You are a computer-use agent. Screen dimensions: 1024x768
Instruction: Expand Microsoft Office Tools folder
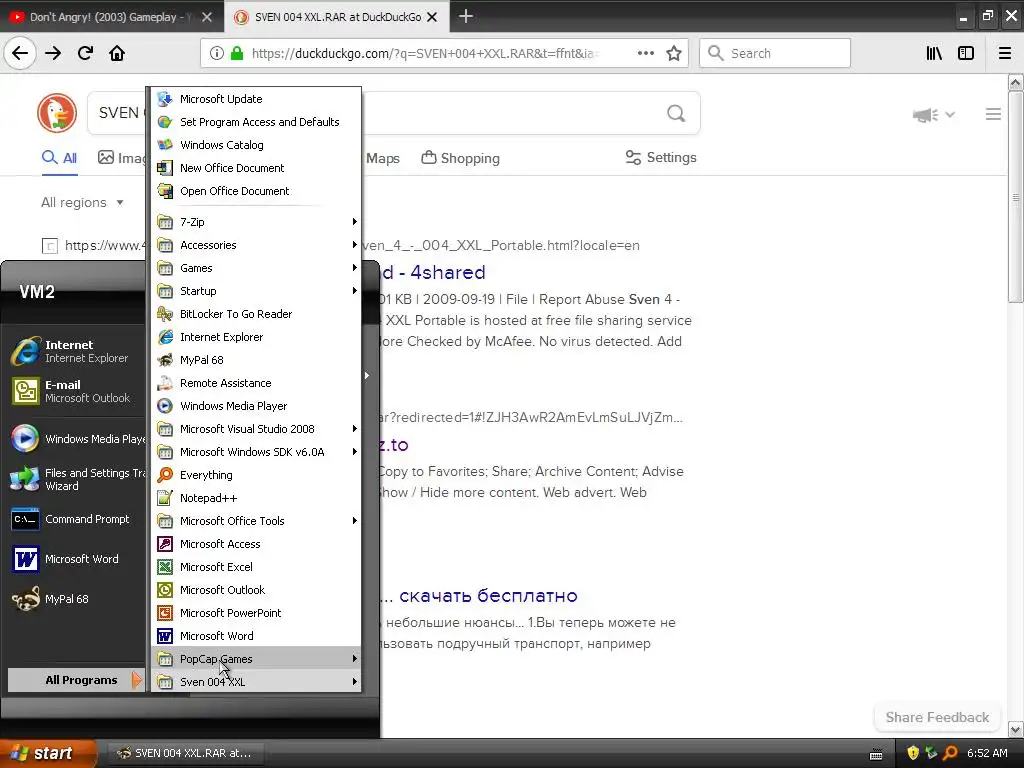(x=256, y=520)
